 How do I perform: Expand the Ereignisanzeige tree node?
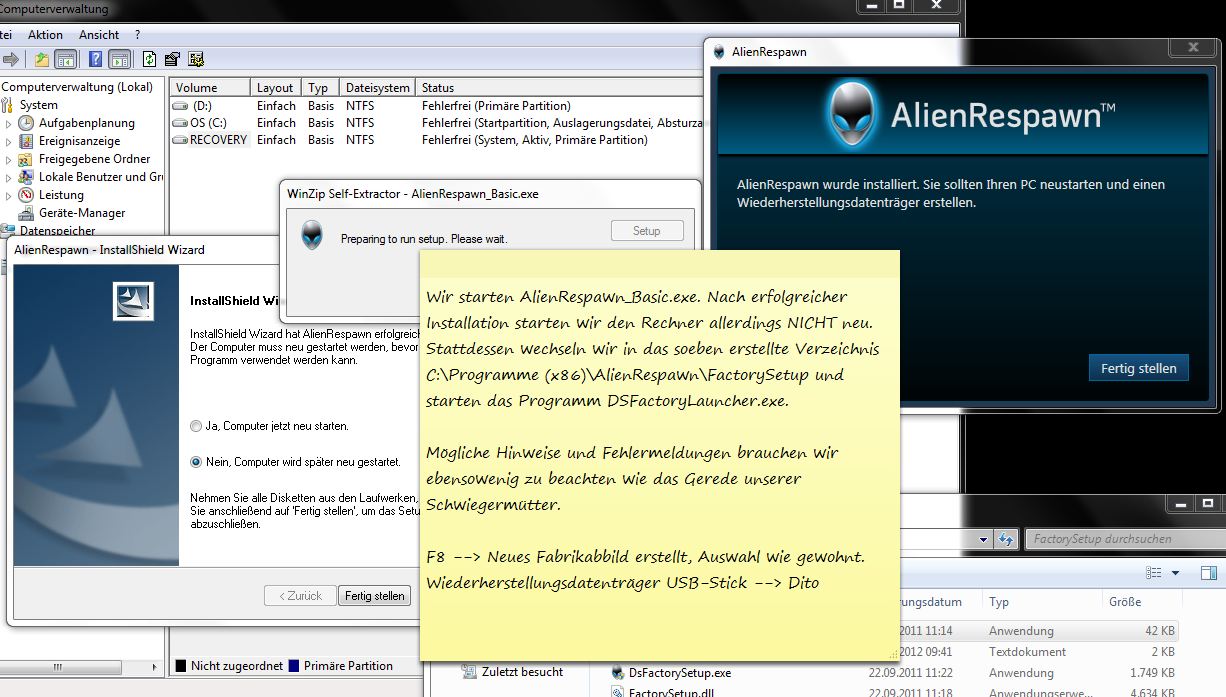[x=9, y=141]
